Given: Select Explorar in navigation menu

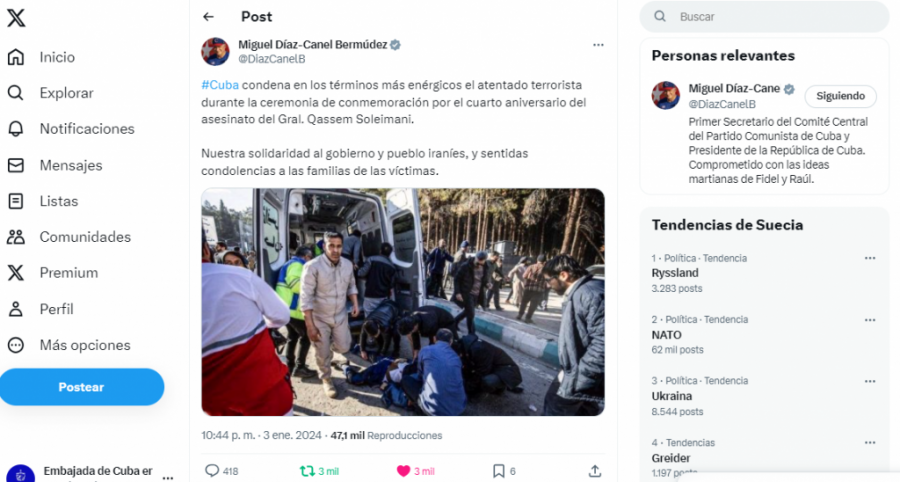Looking at the screenshot, I should (50, 93).
